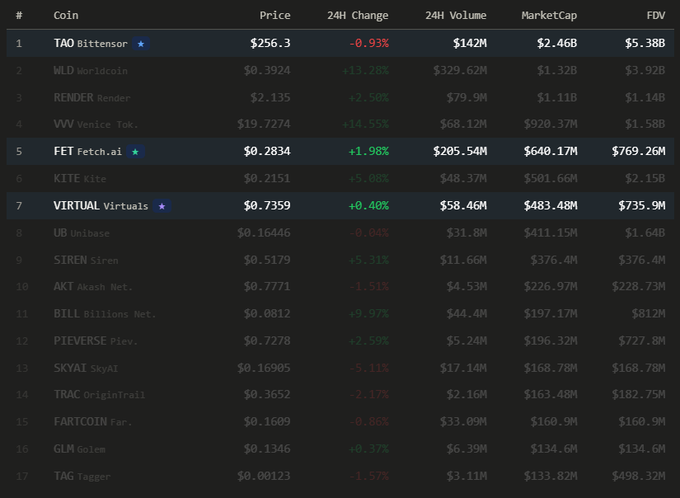
Task: Click TAO volume $142M
Action: point(470,43)
